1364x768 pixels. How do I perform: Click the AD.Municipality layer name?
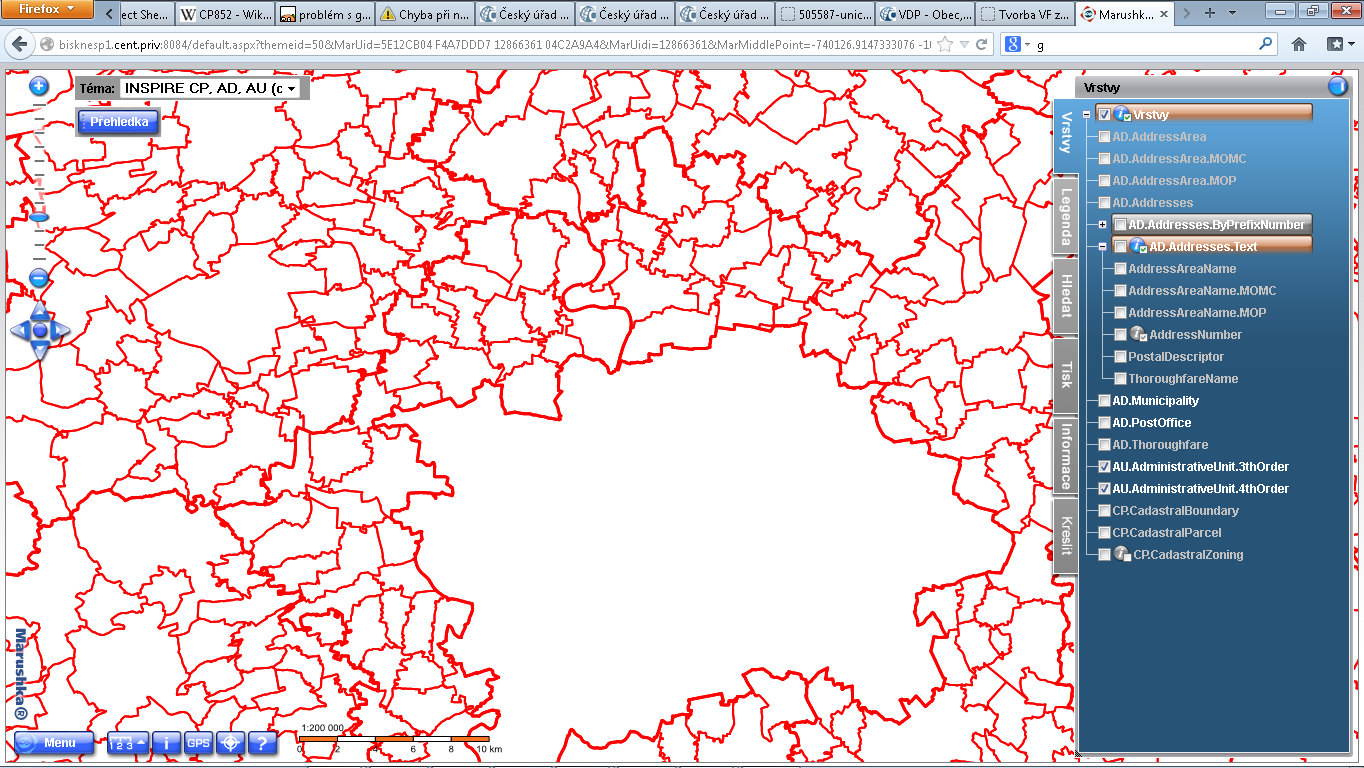pos(1155,401)
